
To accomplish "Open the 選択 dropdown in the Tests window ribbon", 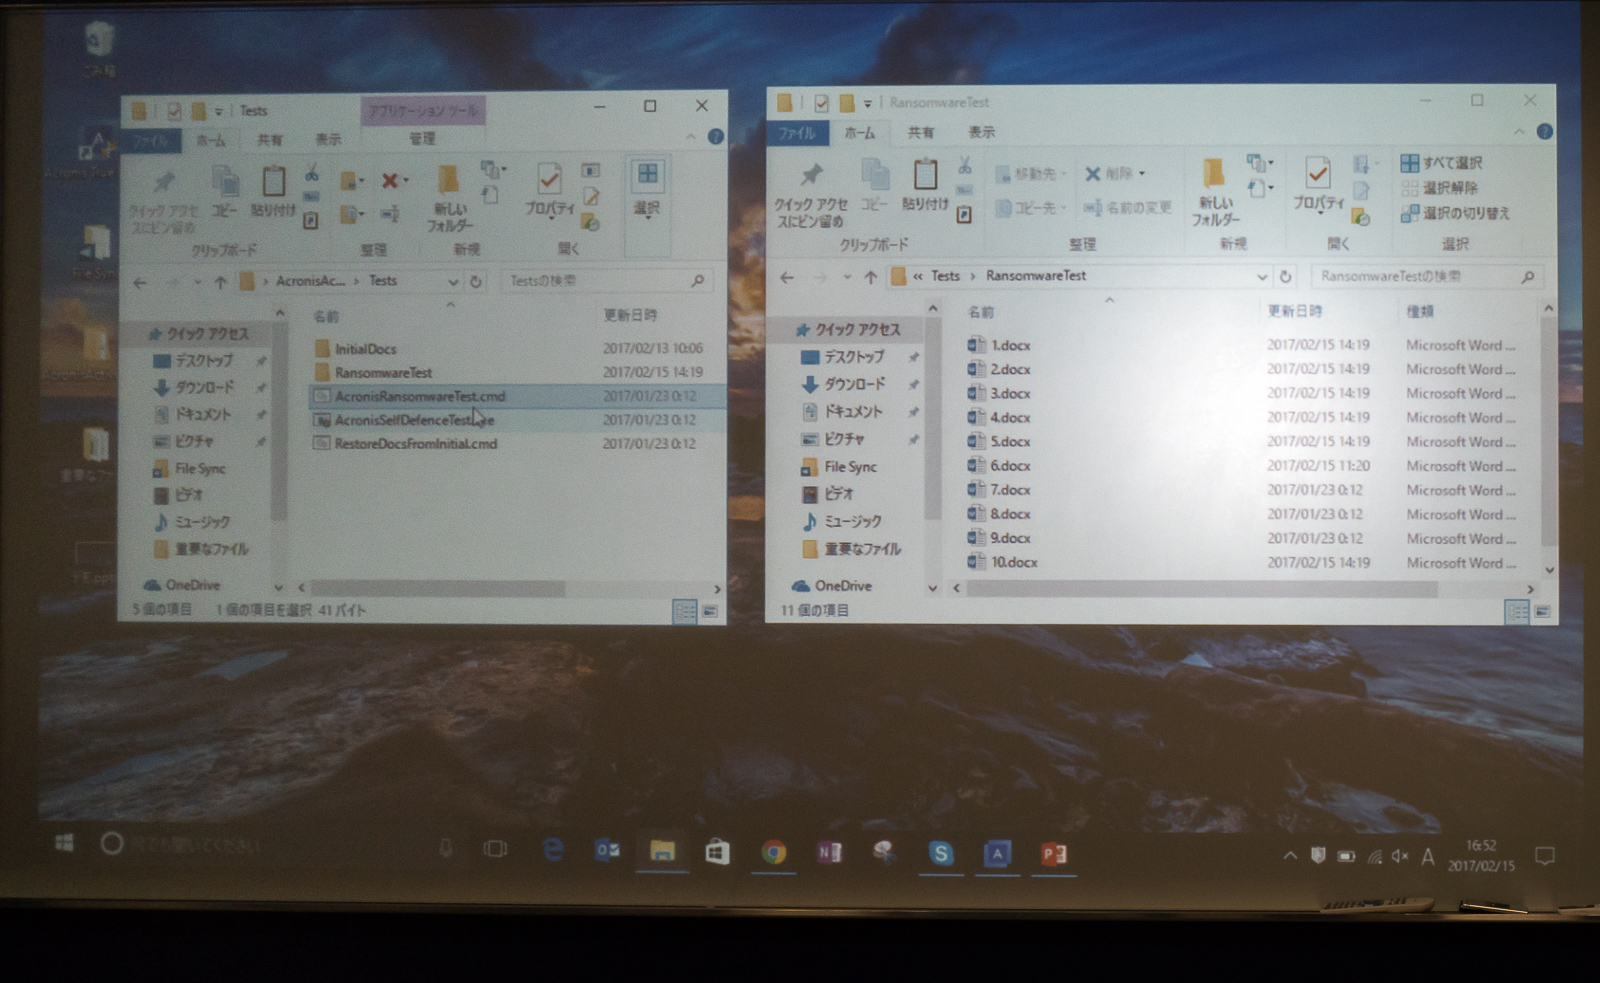I will 647,190.
